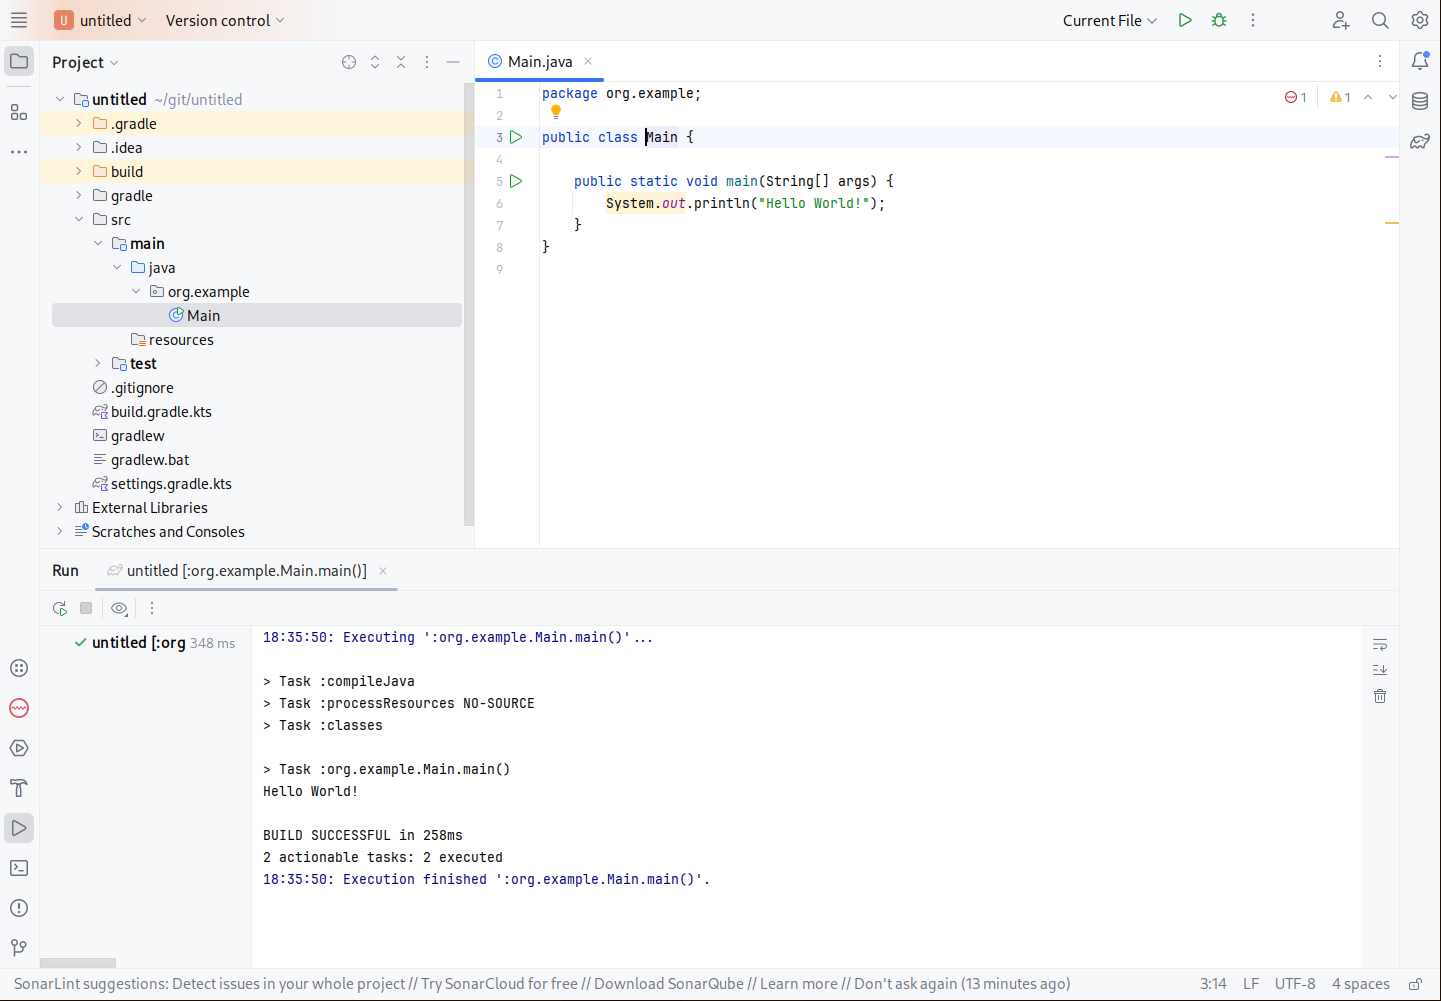Select the Main class in Project tree
Screen dimensions: 1441x1001
204,314
